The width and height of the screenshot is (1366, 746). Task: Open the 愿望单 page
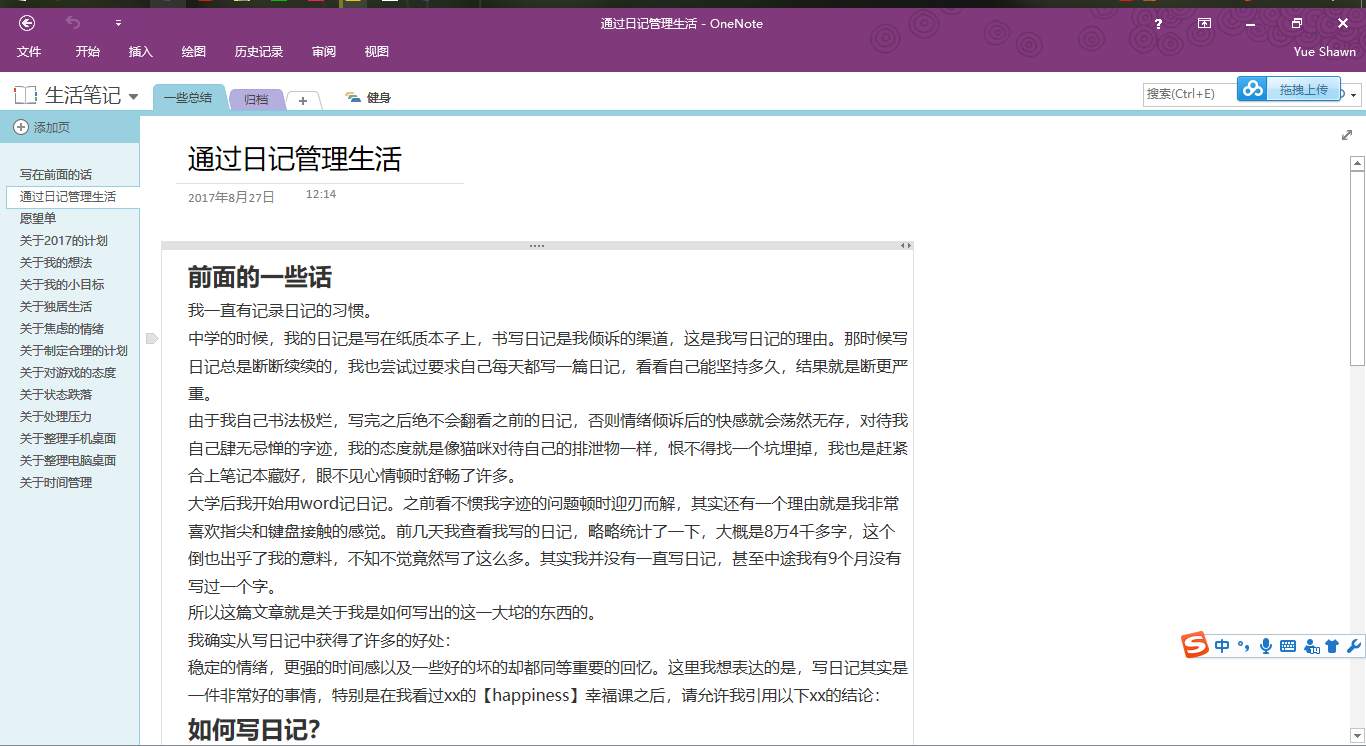pos(38,219)
